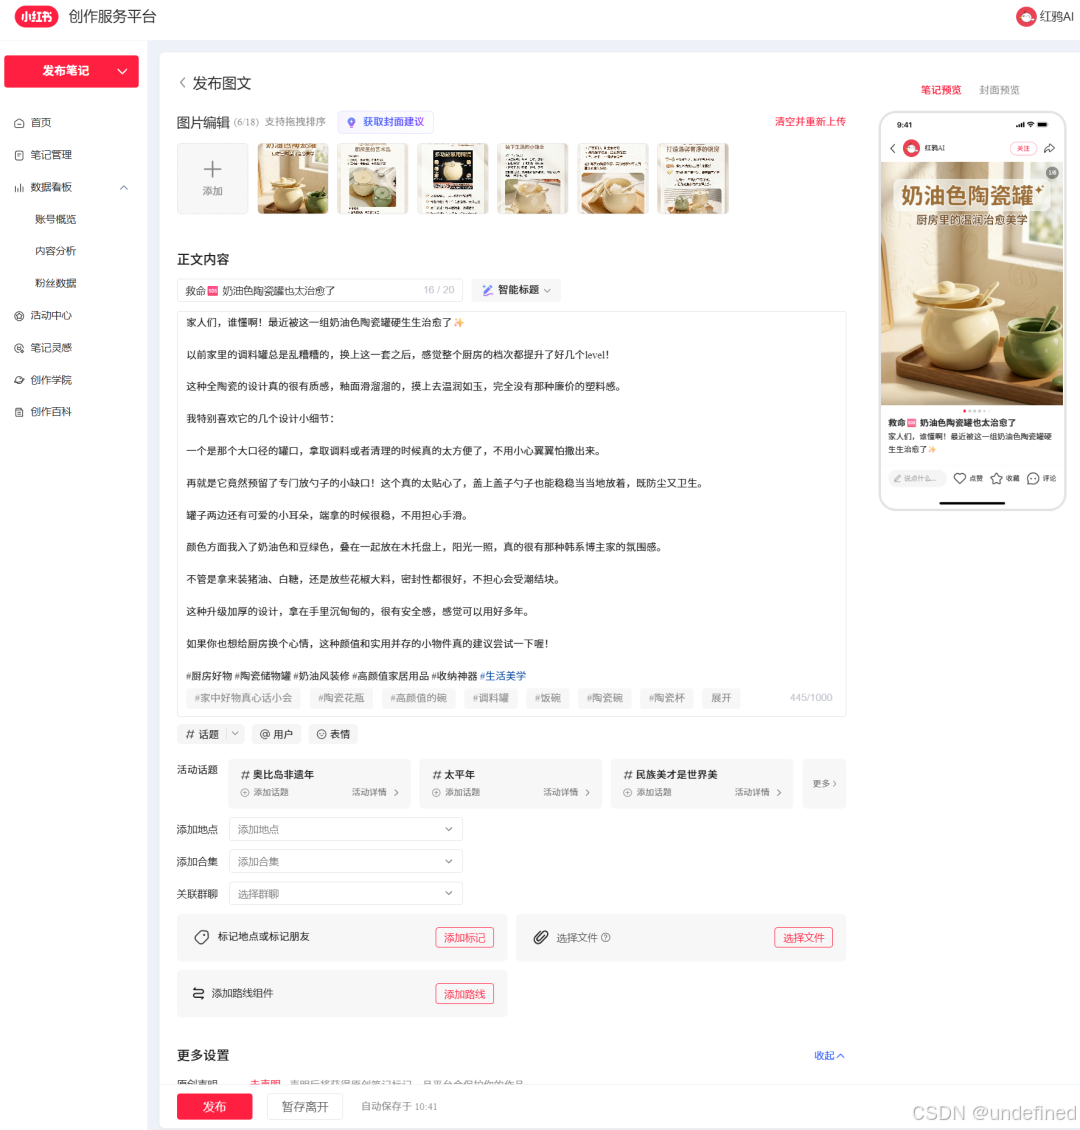Click the 关注 button in phone preview
Image resolution: width=1080 pixels, height=1130 pixels.
(x=1022, y=148)
